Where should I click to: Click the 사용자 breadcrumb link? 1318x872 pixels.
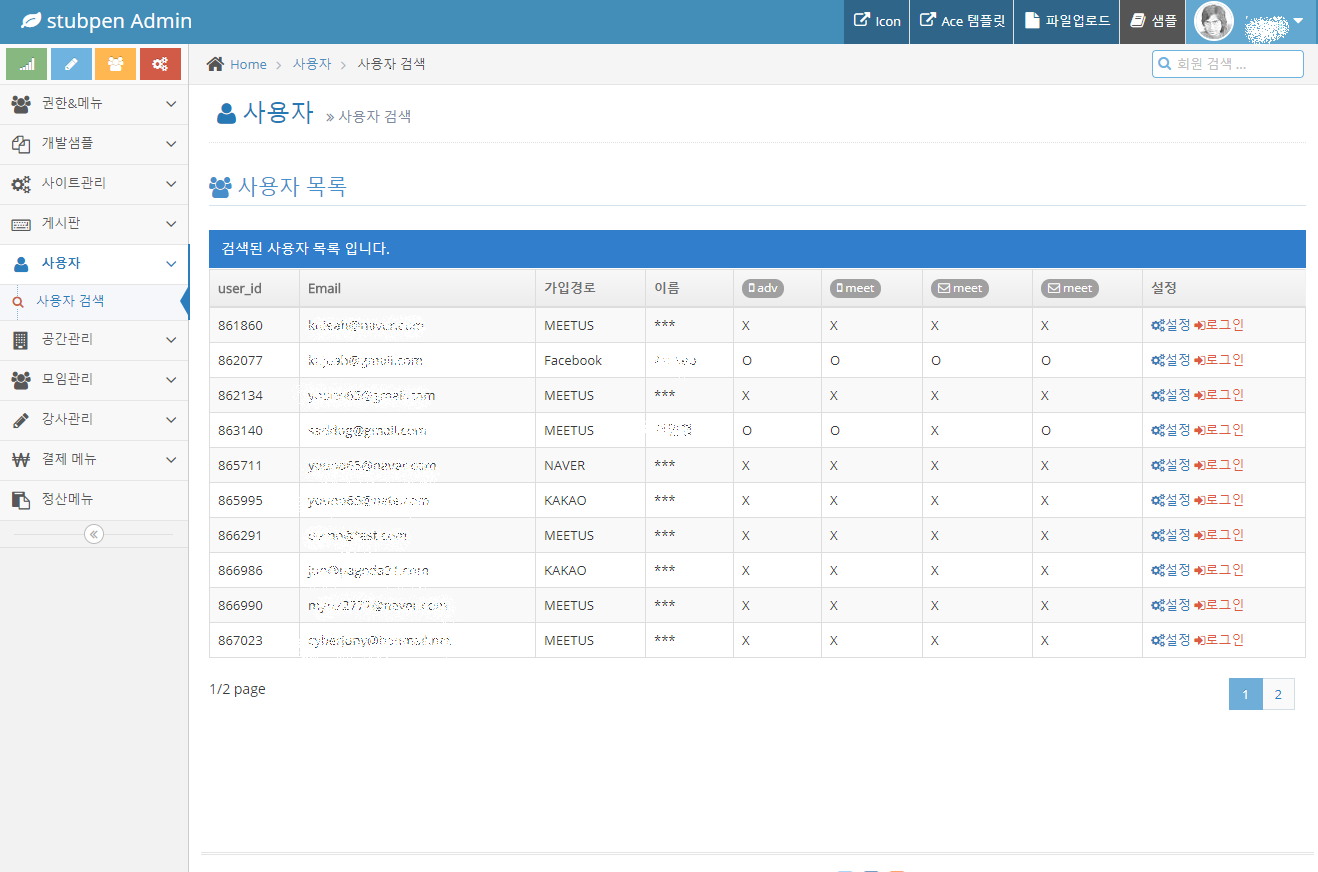coord(312,64)
